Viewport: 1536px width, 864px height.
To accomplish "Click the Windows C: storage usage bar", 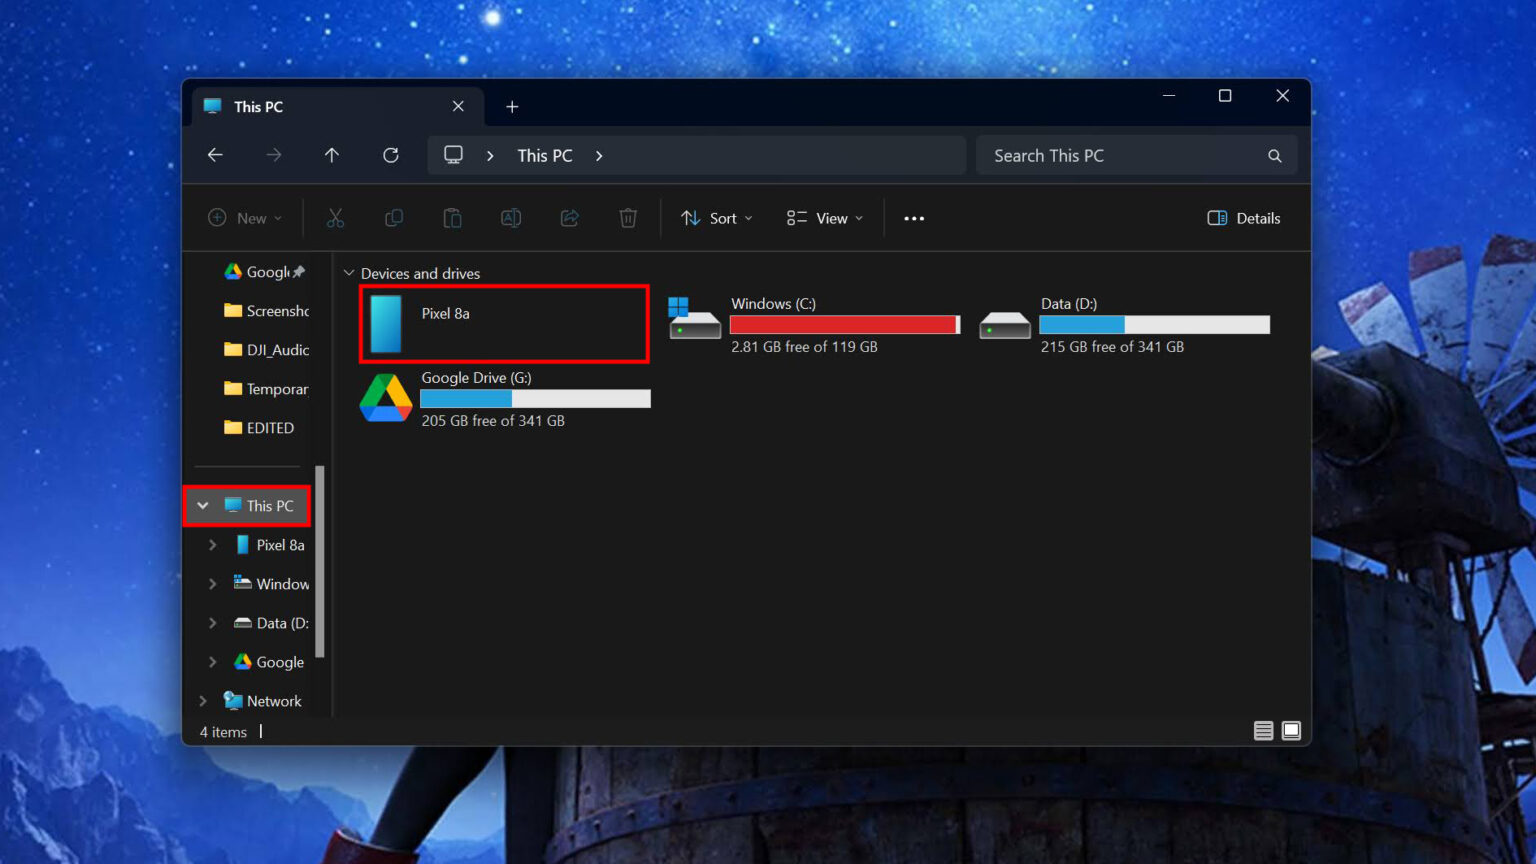I will point(844,324).
